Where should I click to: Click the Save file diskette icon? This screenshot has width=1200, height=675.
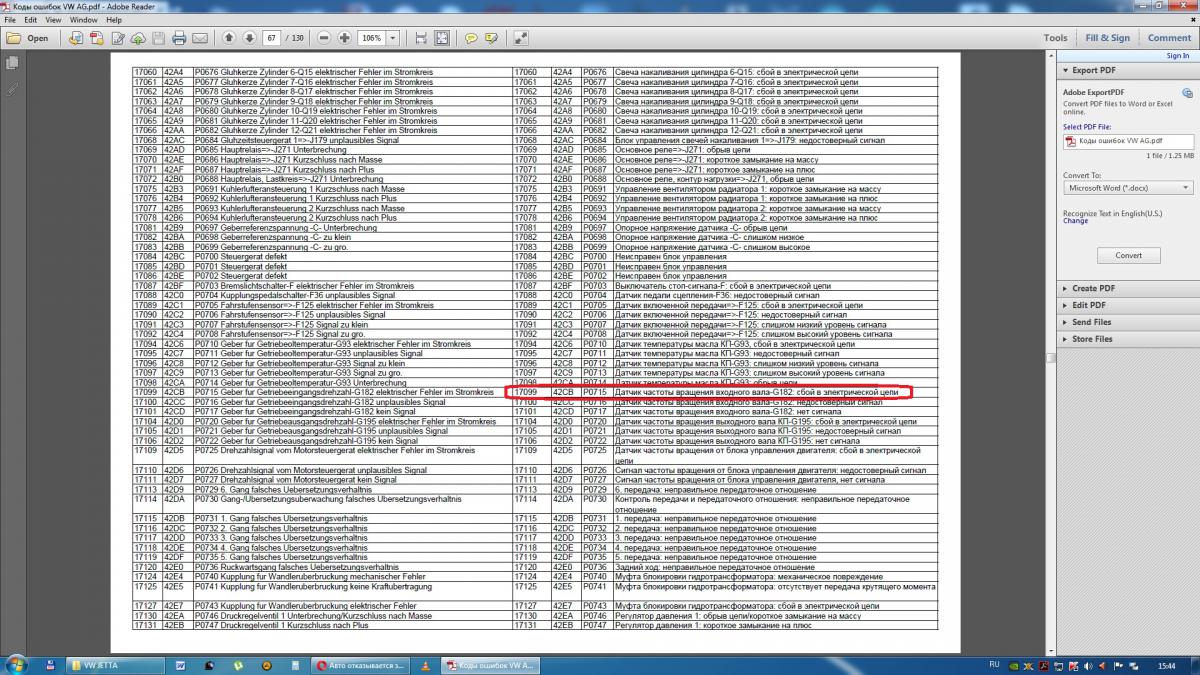(x=158, y=38)
